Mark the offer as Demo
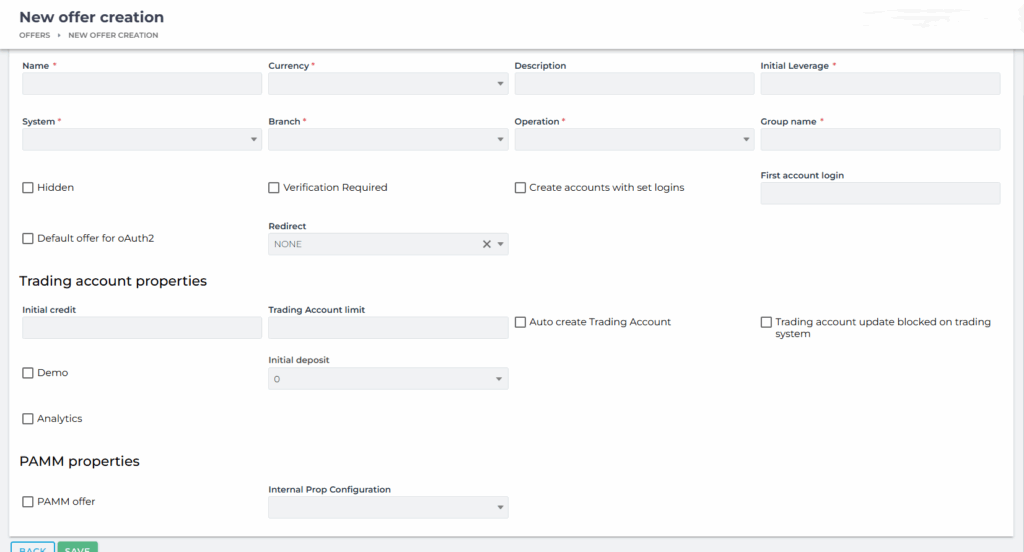Image resolution: width=1024 pixels, height=552 pixels. 28,373
